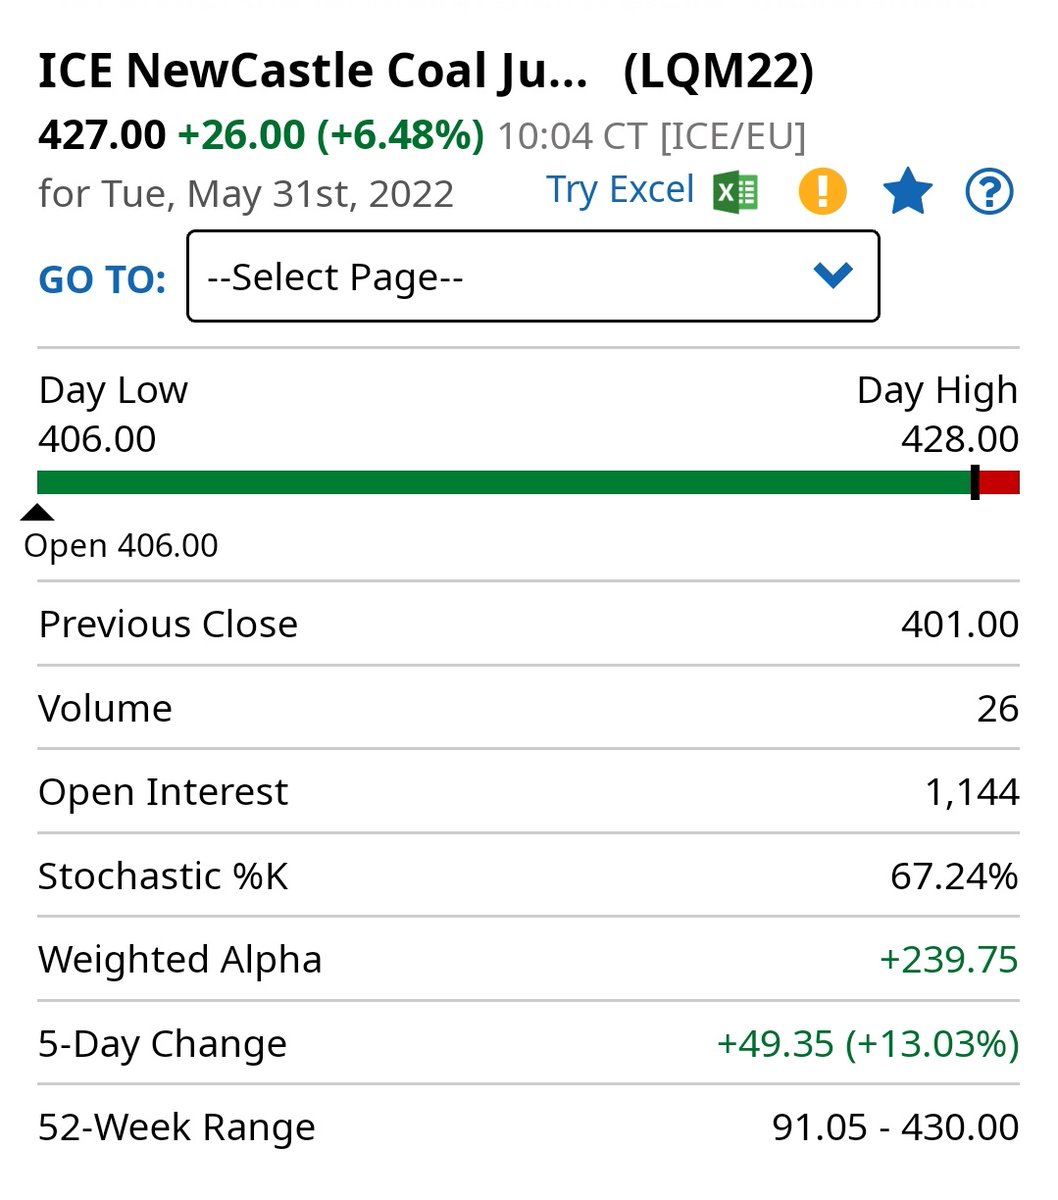1058x1200 pixels.
Task: Click the Weighted Alpha label
Action: click(180, 961)
